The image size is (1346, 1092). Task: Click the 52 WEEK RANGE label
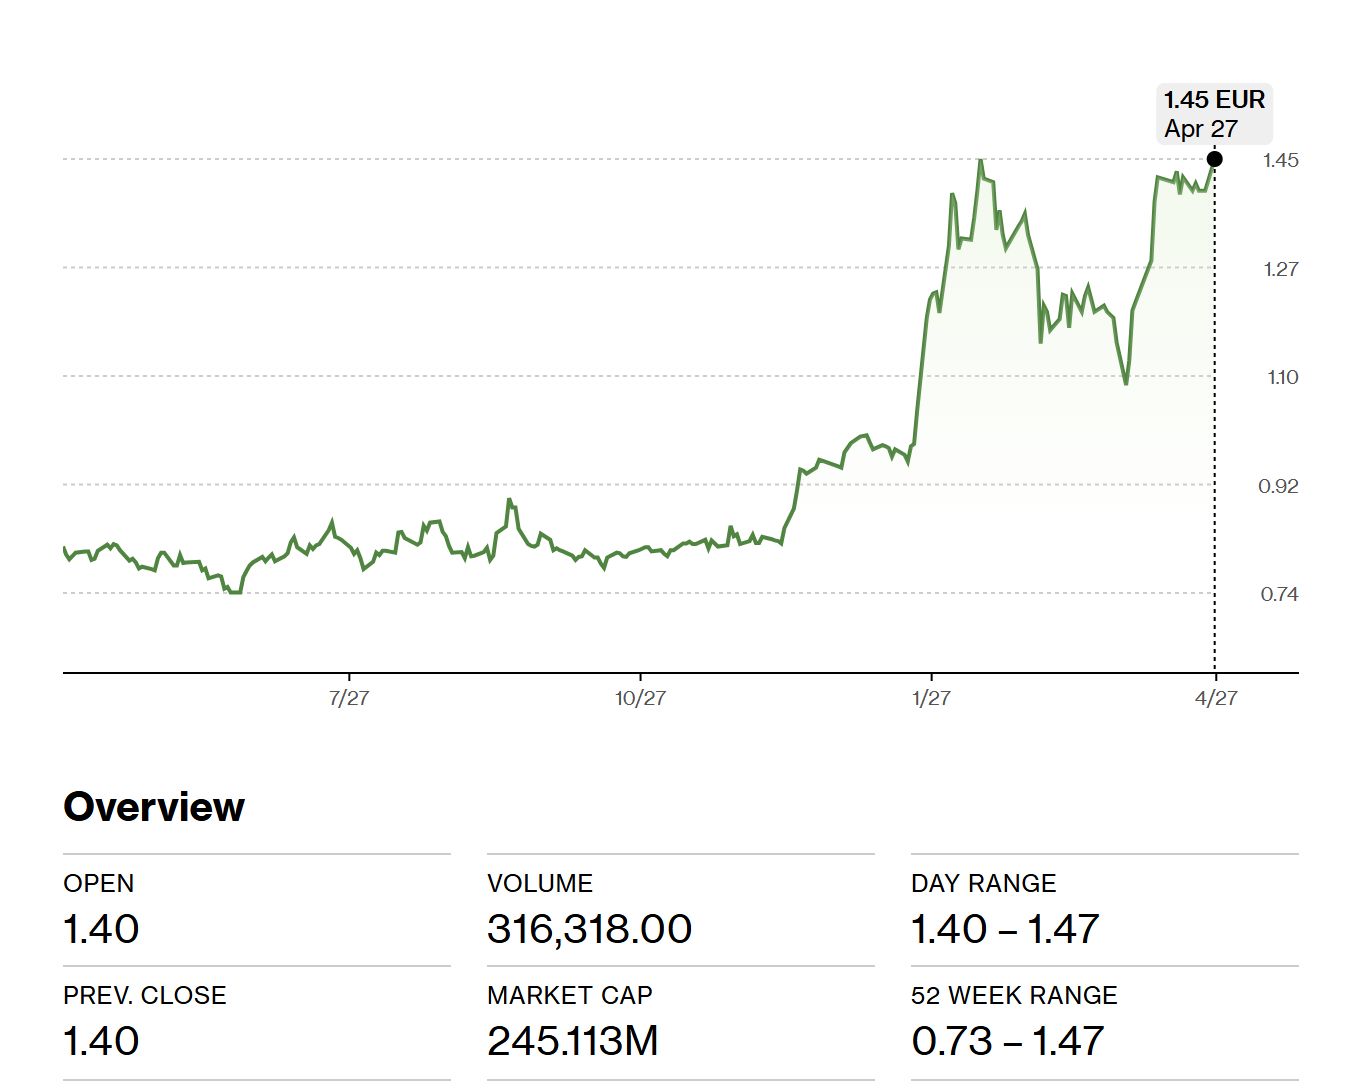pyautogui.click(x=1014, y=995)
